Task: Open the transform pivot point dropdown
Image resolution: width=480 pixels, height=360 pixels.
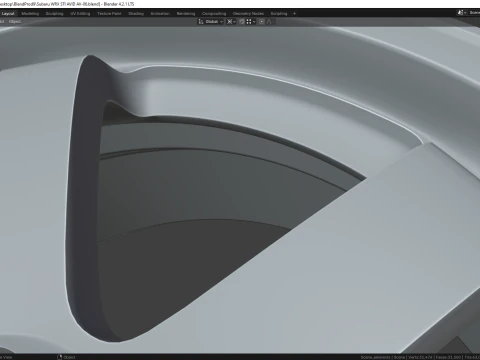Action: [231, 22]
